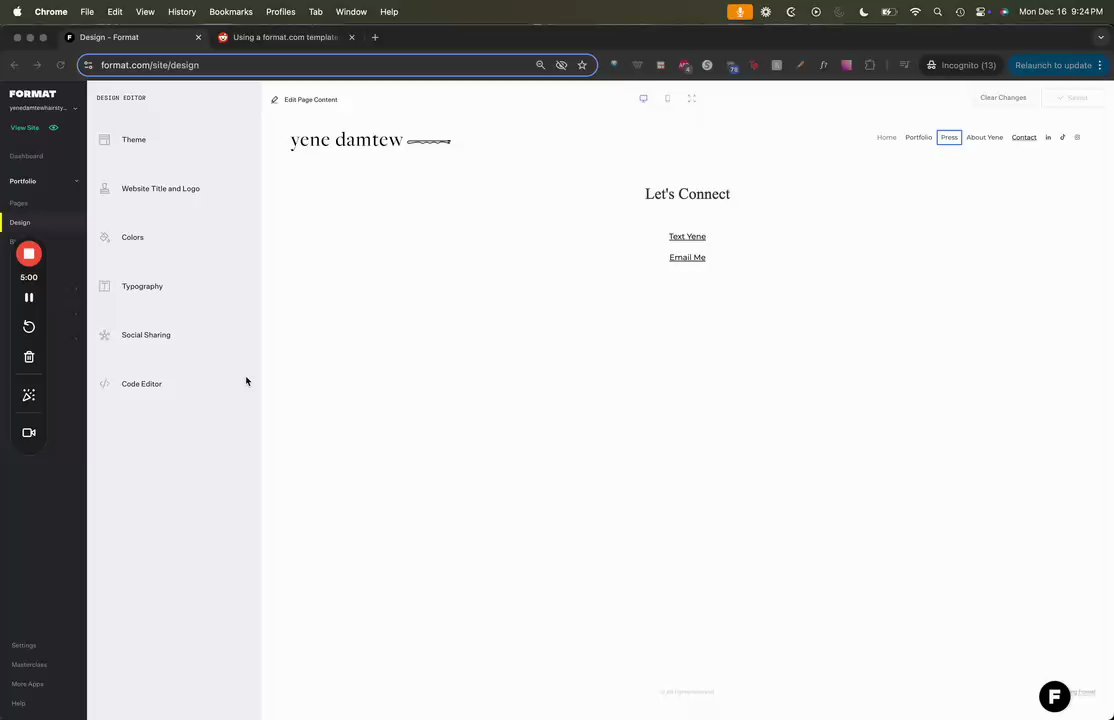Expand the account name dropdown in sidebar
The image size is (1114, 720).
point(75,109)
